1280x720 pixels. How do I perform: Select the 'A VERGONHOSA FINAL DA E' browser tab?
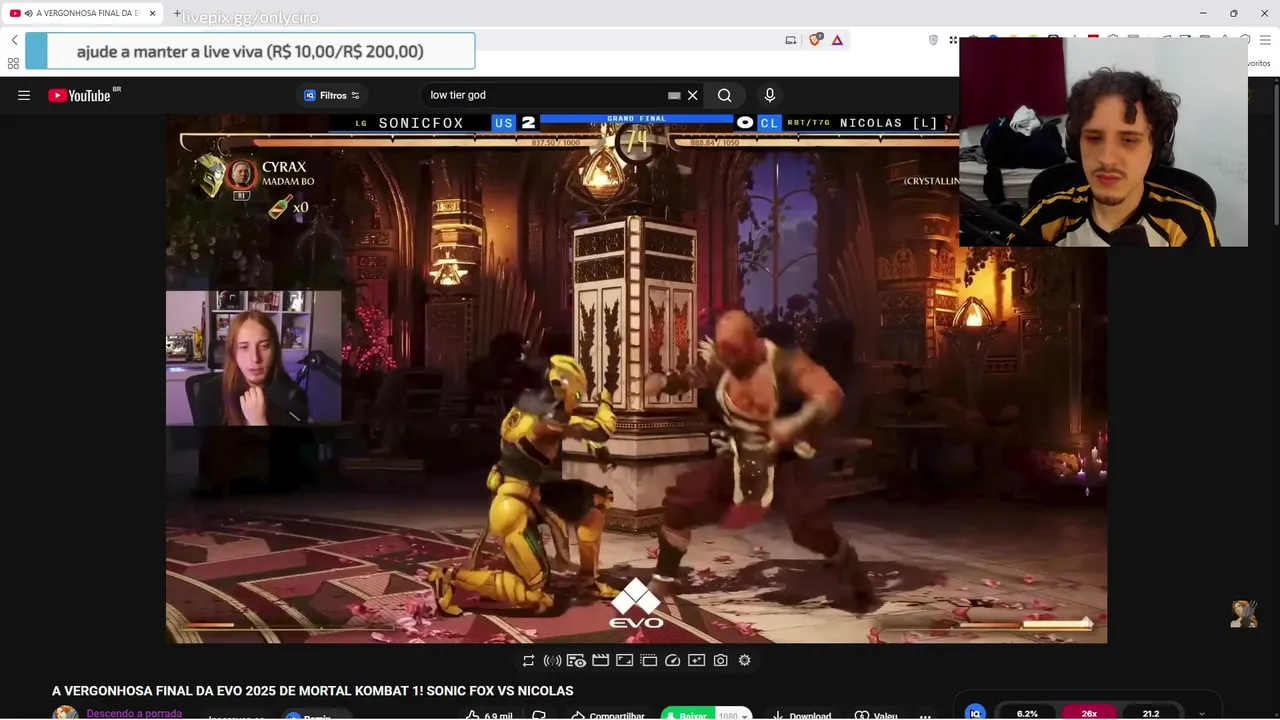(82, 13)
